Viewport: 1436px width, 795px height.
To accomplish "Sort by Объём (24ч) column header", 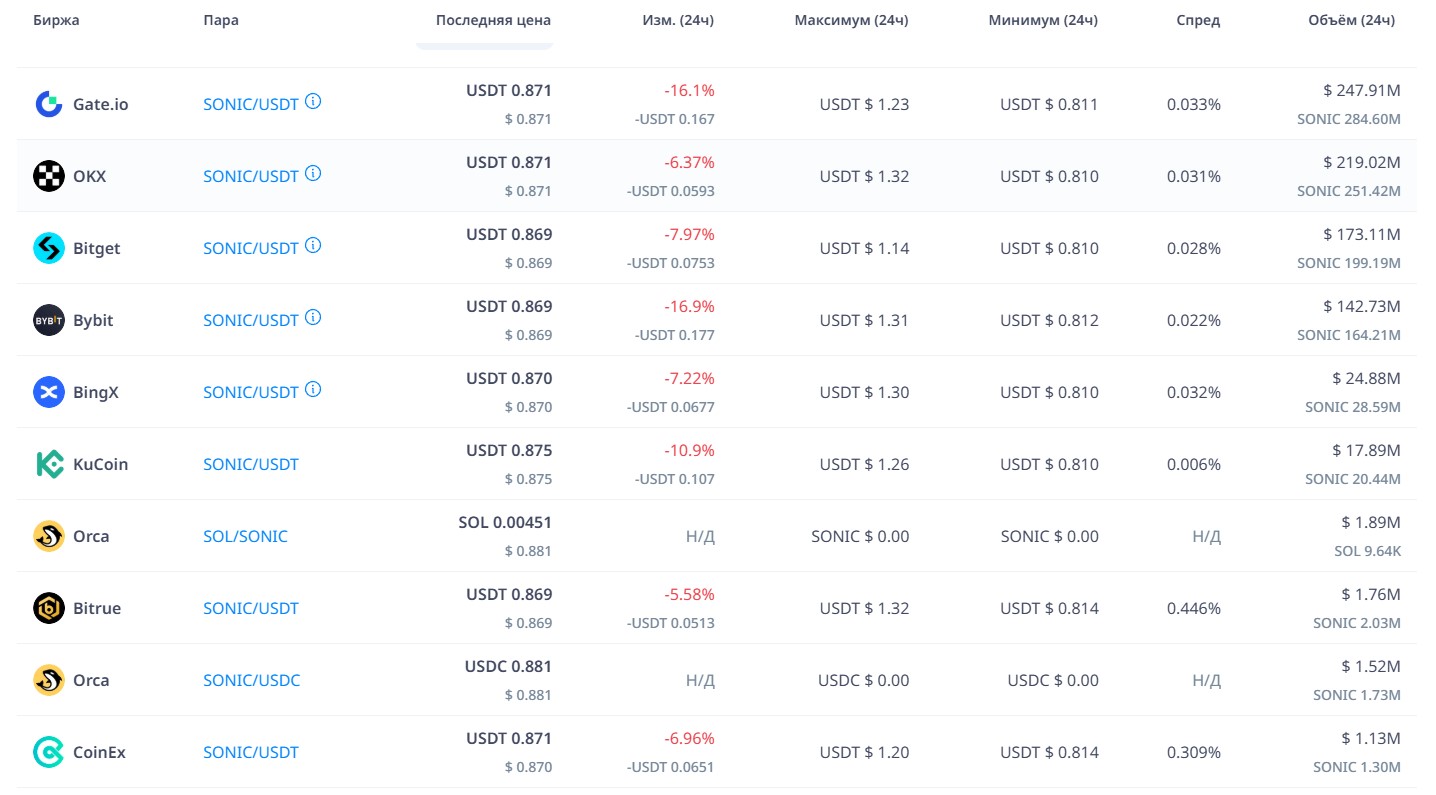I will tap(1351, 20).
